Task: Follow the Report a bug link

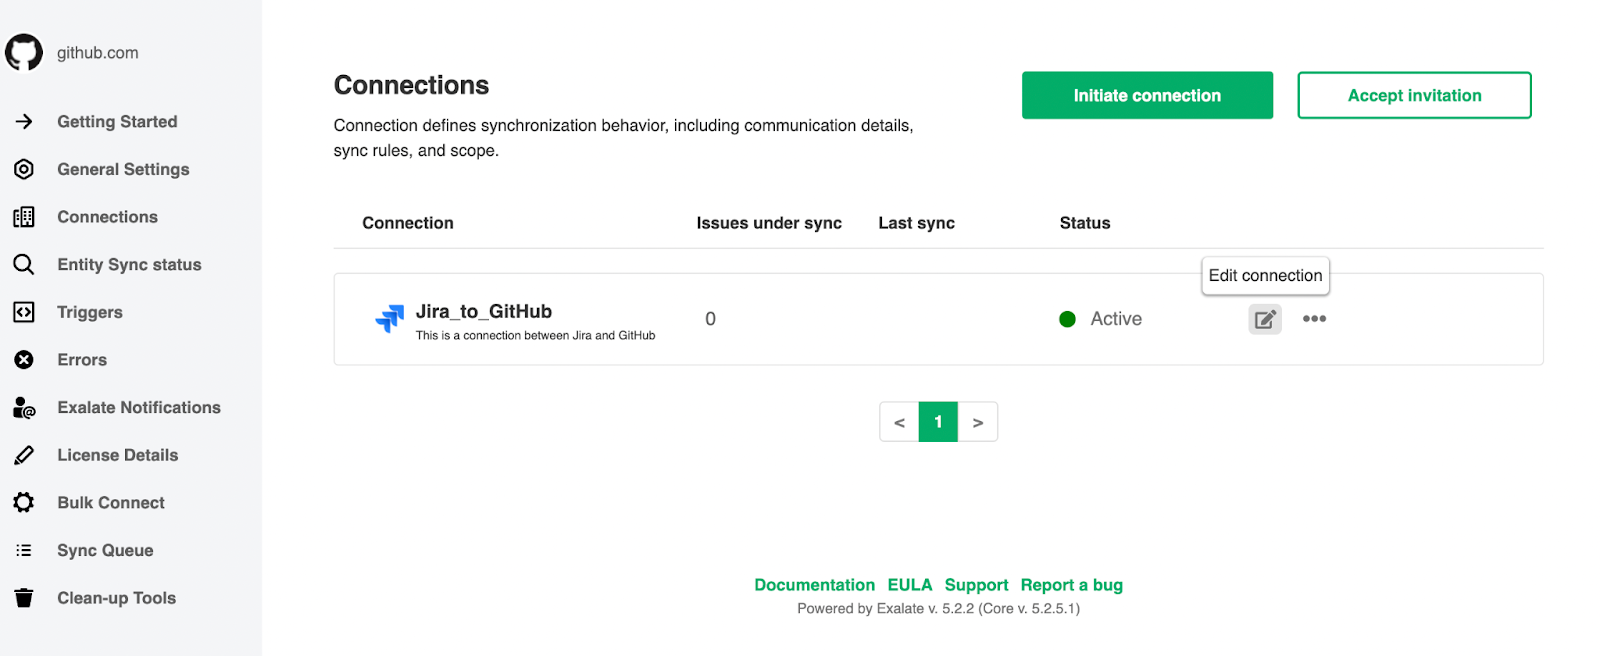Action: (1071, 585)
